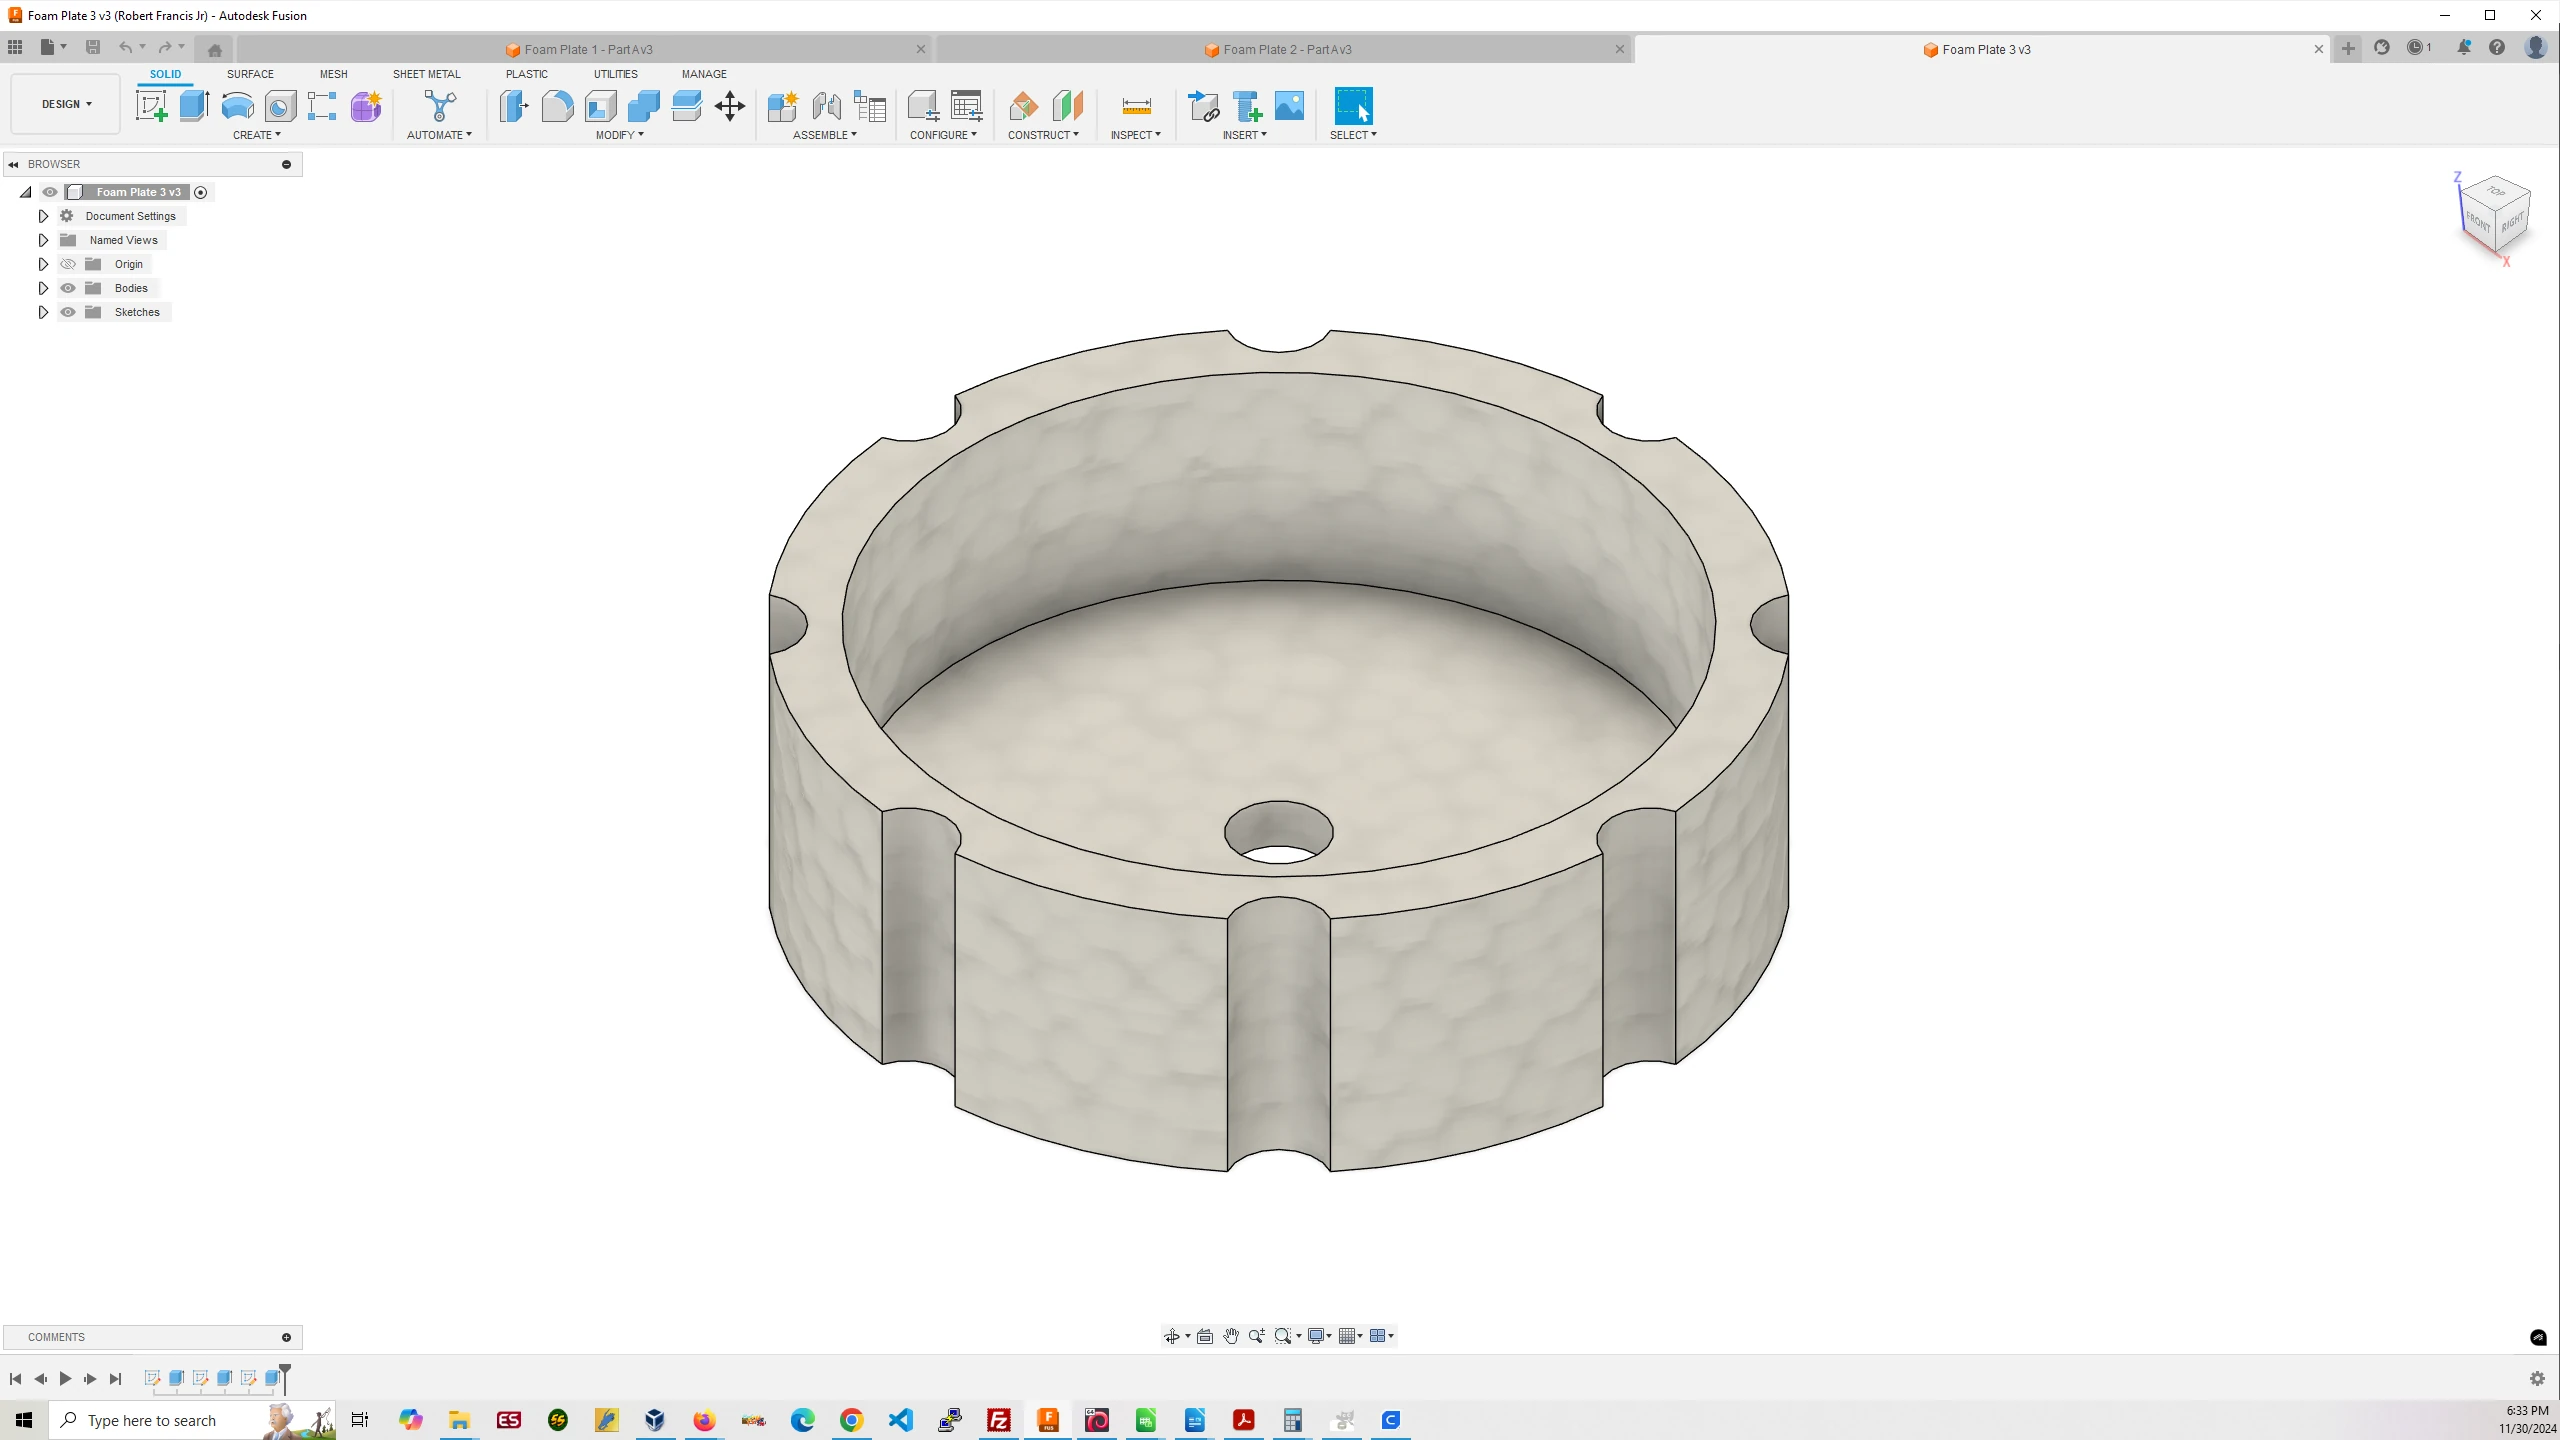The height and width of the screenshot is (1440, 2560).
Task: Collapse the Browser panel
Action: point(13,164)
